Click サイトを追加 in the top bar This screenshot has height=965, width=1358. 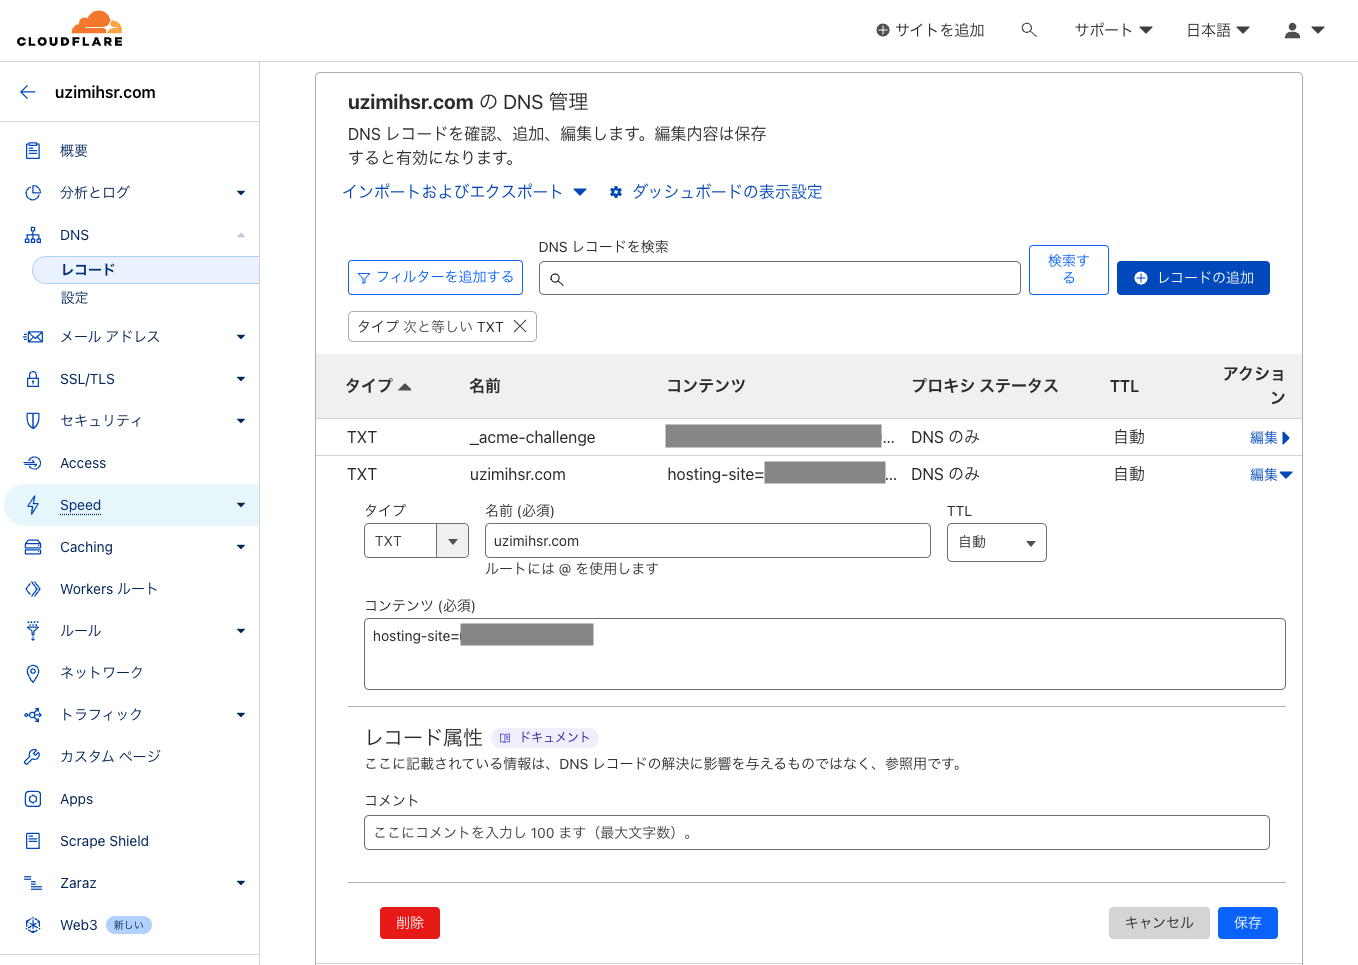[x=930, y=30]
